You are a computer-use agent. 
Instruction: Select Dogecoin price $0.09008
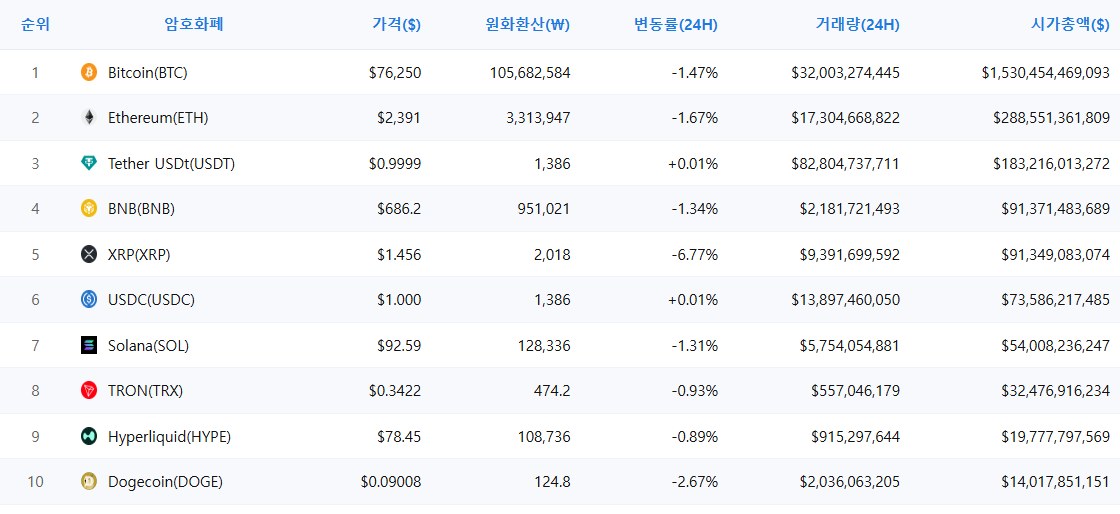(x=391, y=482)
